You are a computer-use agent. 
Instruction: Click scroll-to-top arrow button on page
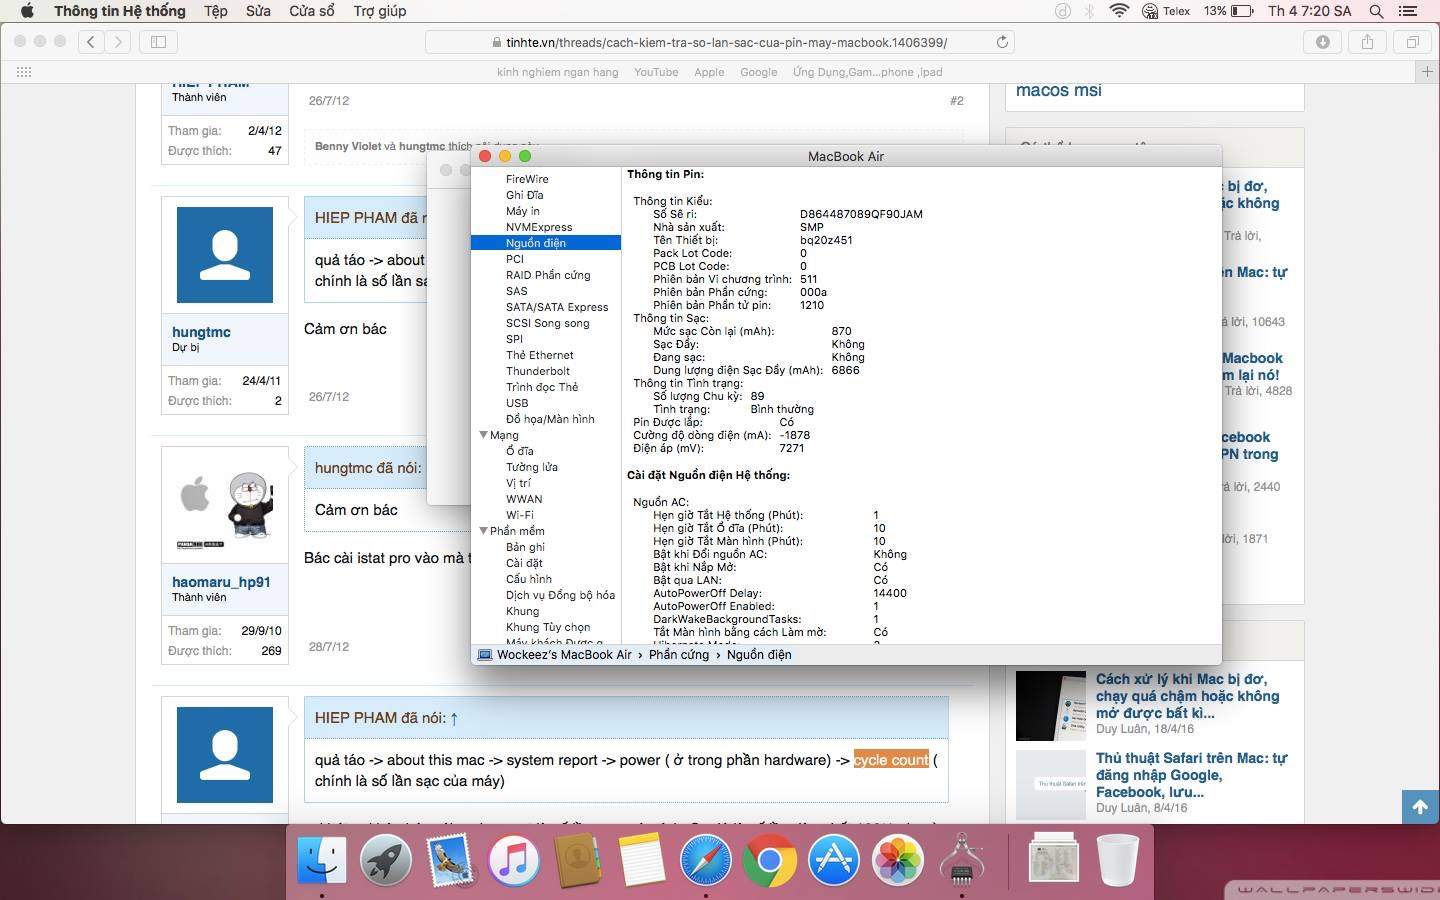click(1420, 807)
